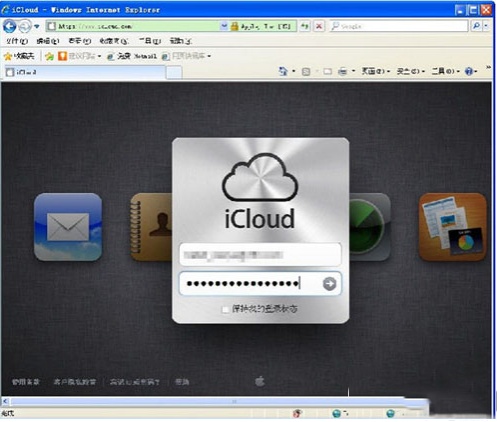Stop loading with the red X button
The image size is (497, 422).
coord(319,26)
